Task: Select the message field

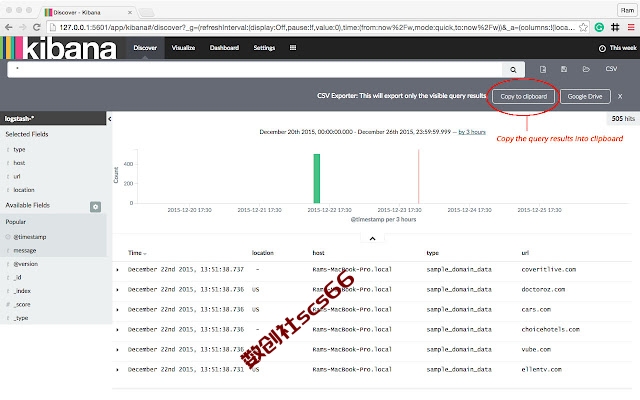Action: click(24, 250)
